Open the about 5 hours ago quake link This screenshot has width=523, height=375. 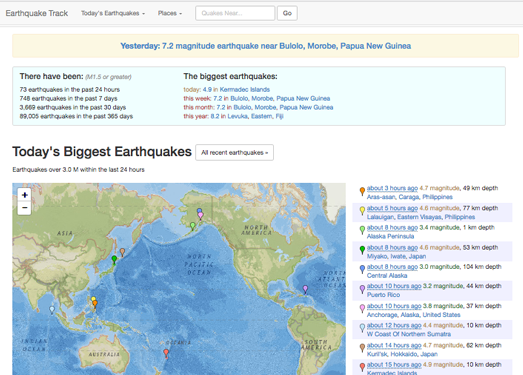pyautogui.click(x=392, y=208)
